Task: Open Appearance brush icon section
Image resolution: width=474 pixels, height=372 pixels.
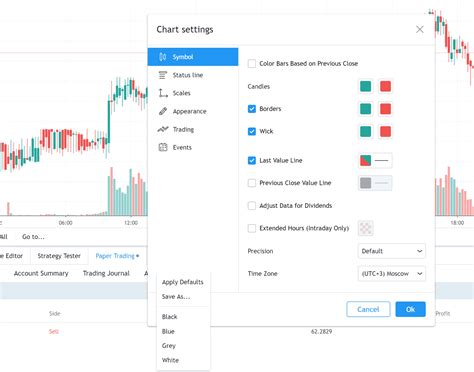Action: click(163, 111)
